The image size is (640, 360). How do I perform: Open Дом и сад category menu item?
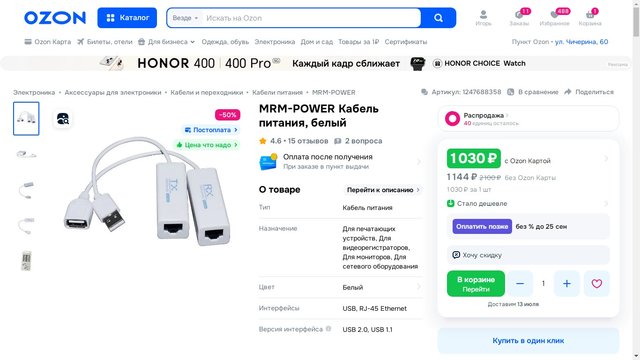(x=317, y=42)
